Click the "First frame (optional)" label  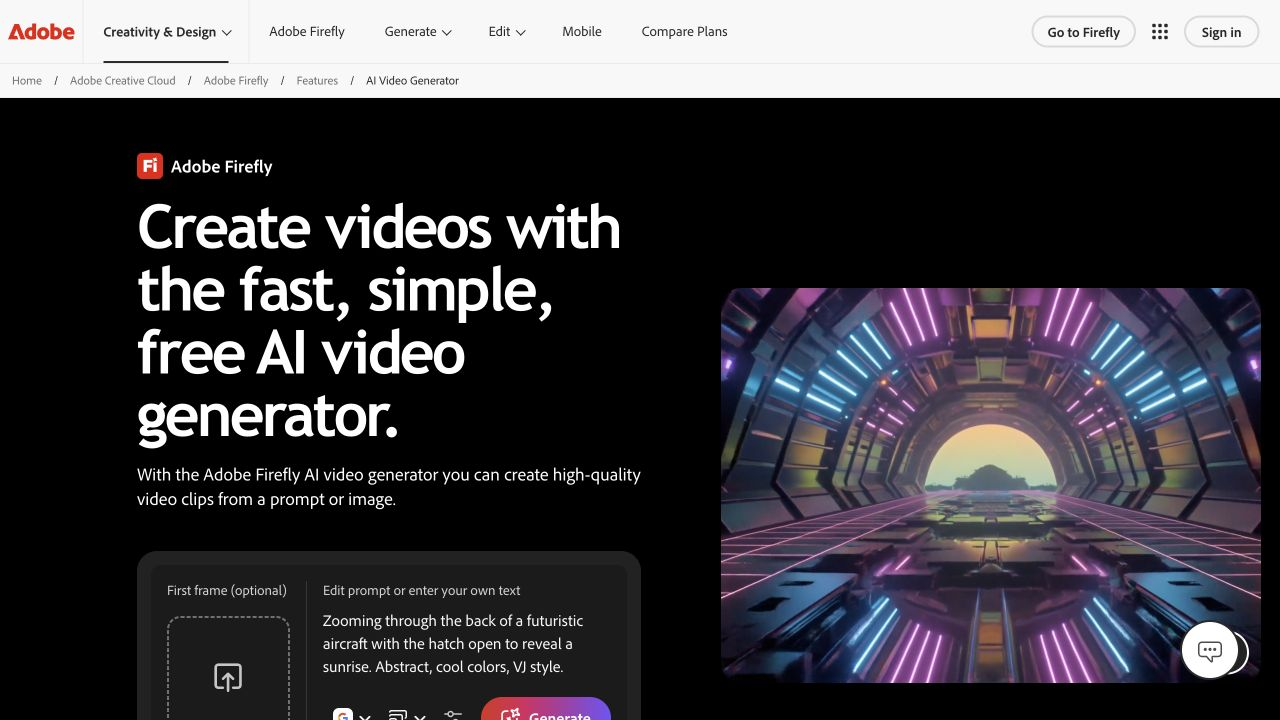[x=227, y=590]
